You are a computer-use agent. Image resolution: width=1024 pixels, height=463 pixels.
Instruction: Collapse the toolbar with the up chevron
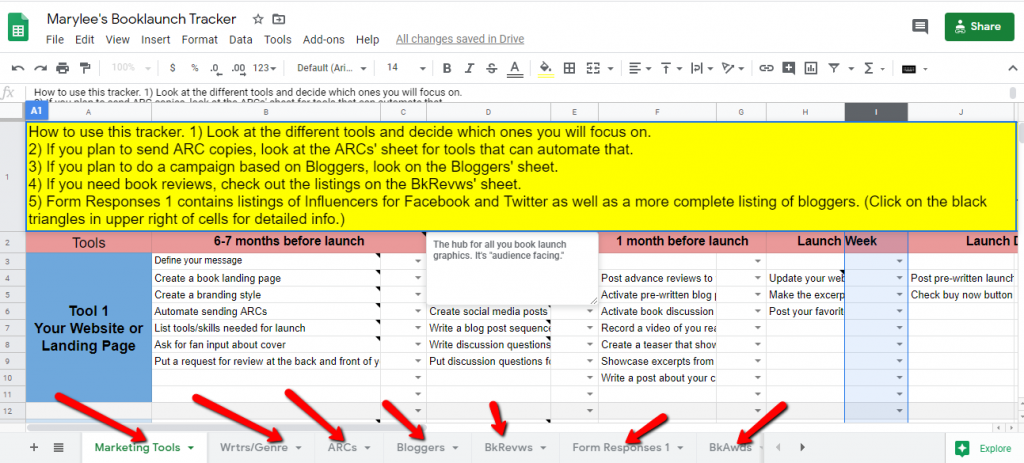(x=1013, y=68)
